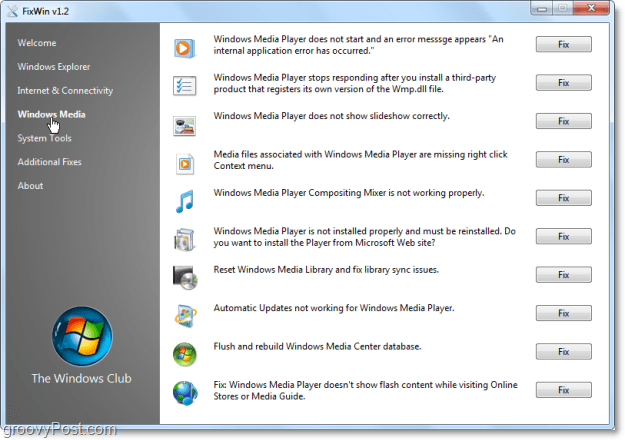Fix the Compositing Mixer problem

click(564, 198)
